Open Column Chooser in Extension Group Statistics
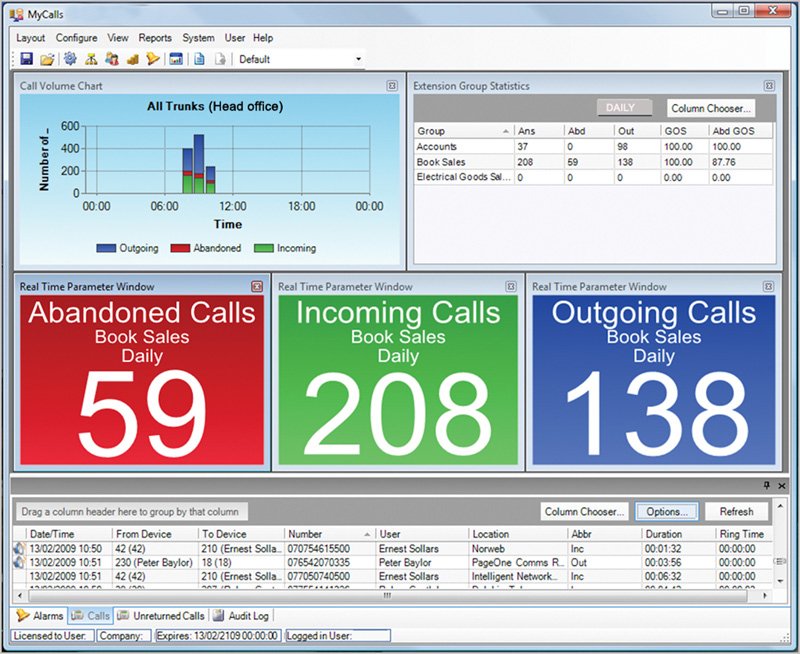Viewport: 800px width, 654px height. coord(711,108)
